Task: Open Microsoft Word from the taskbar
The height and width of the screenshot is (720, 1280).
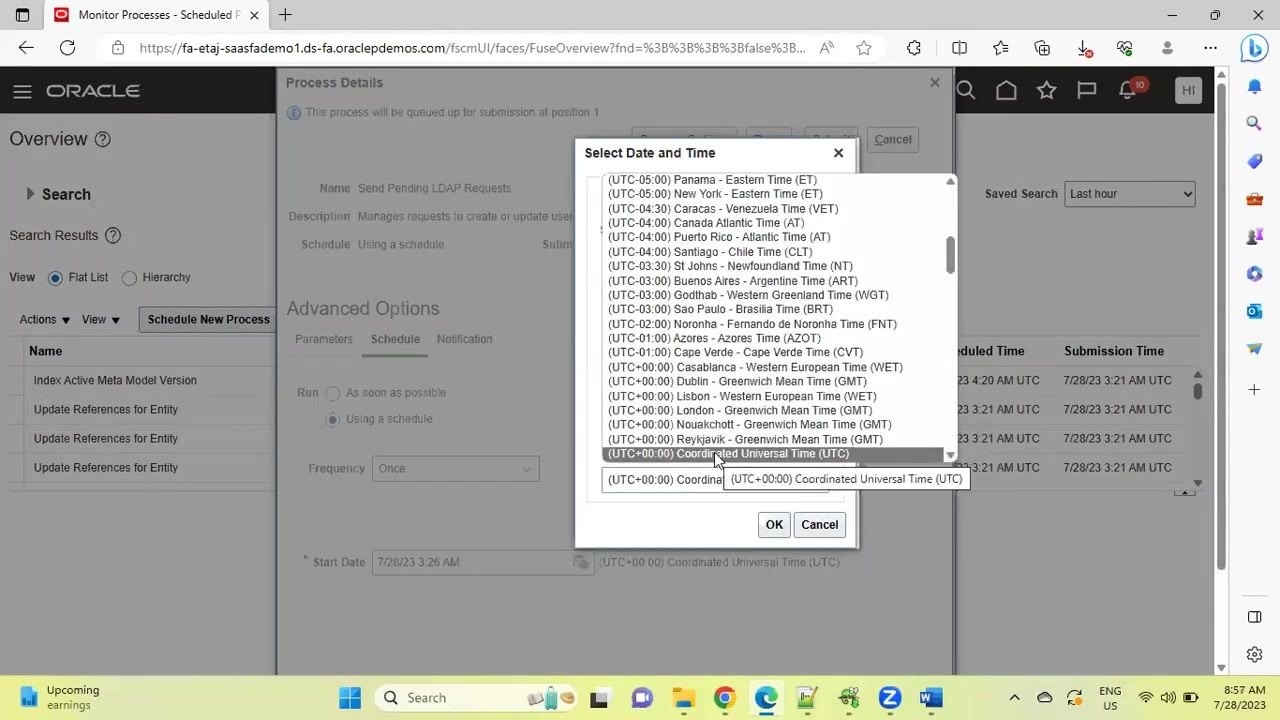Action: (931, 697)
